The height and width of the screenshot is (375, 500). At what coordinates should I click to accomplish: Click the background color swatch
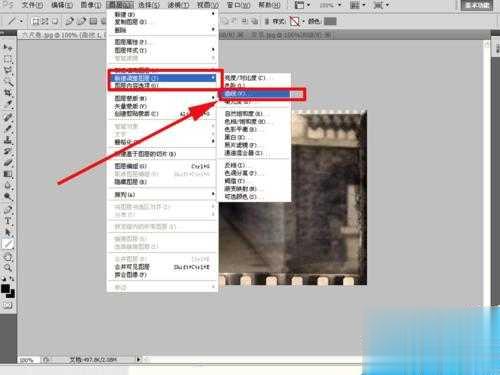(x=11, y=294)
